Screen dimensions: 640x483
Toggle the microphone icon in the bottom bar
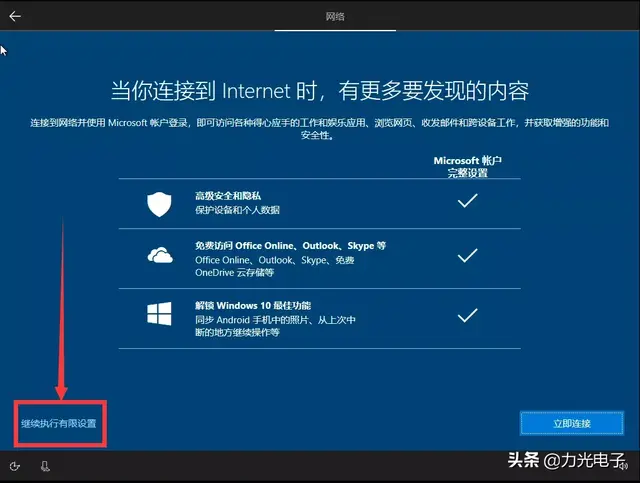point(45,466)
